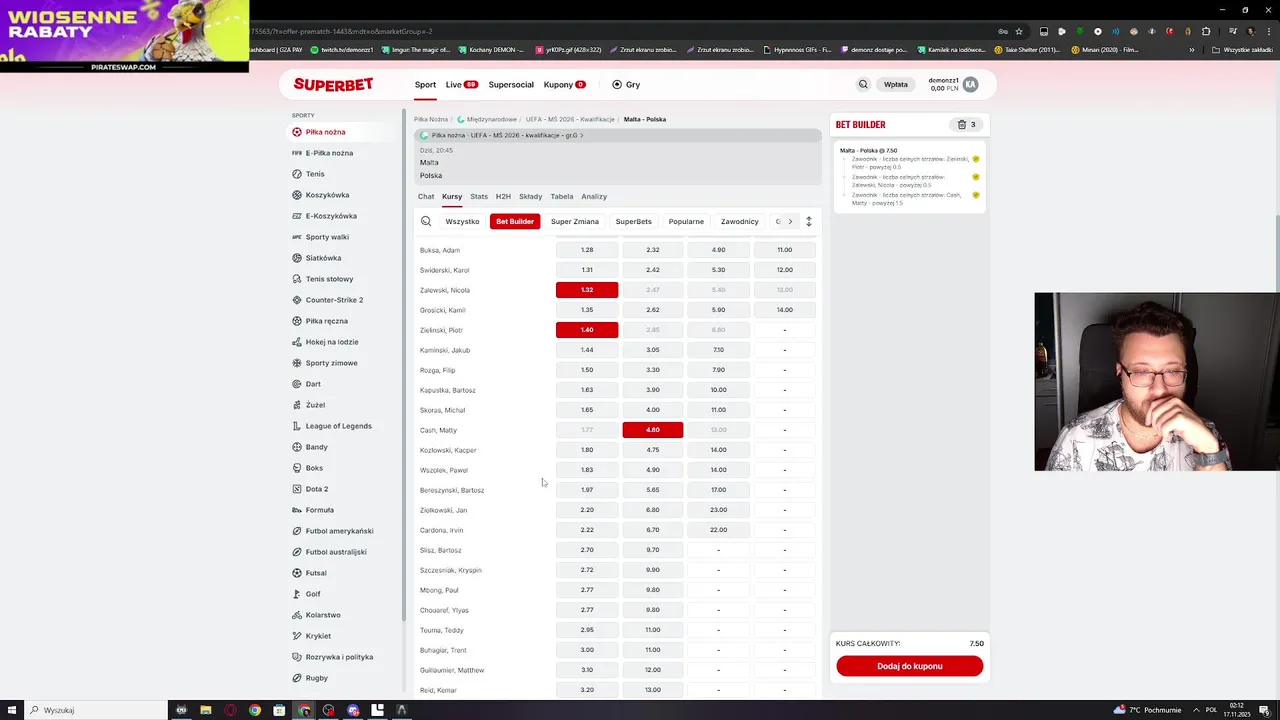This screenshot has height=720, width=1280.
Task: Click the search magnifier in Superbet header
Action: tap(863, 85)
